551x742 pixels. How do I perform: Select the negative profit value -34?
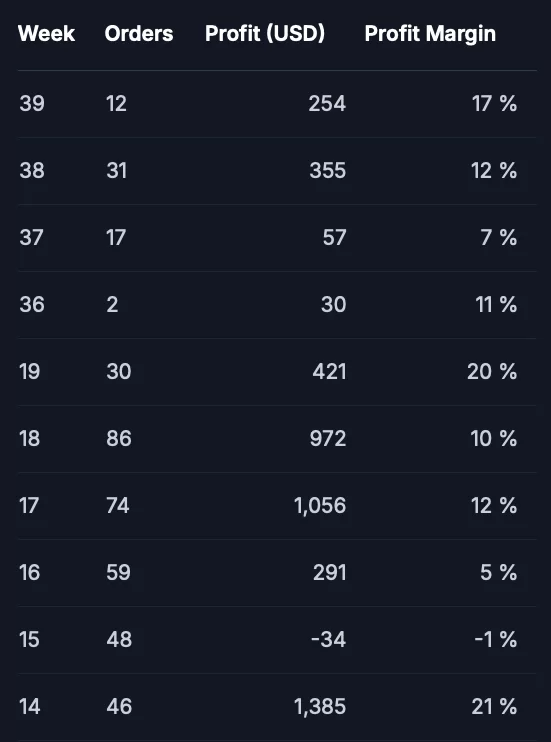(329, 640)
